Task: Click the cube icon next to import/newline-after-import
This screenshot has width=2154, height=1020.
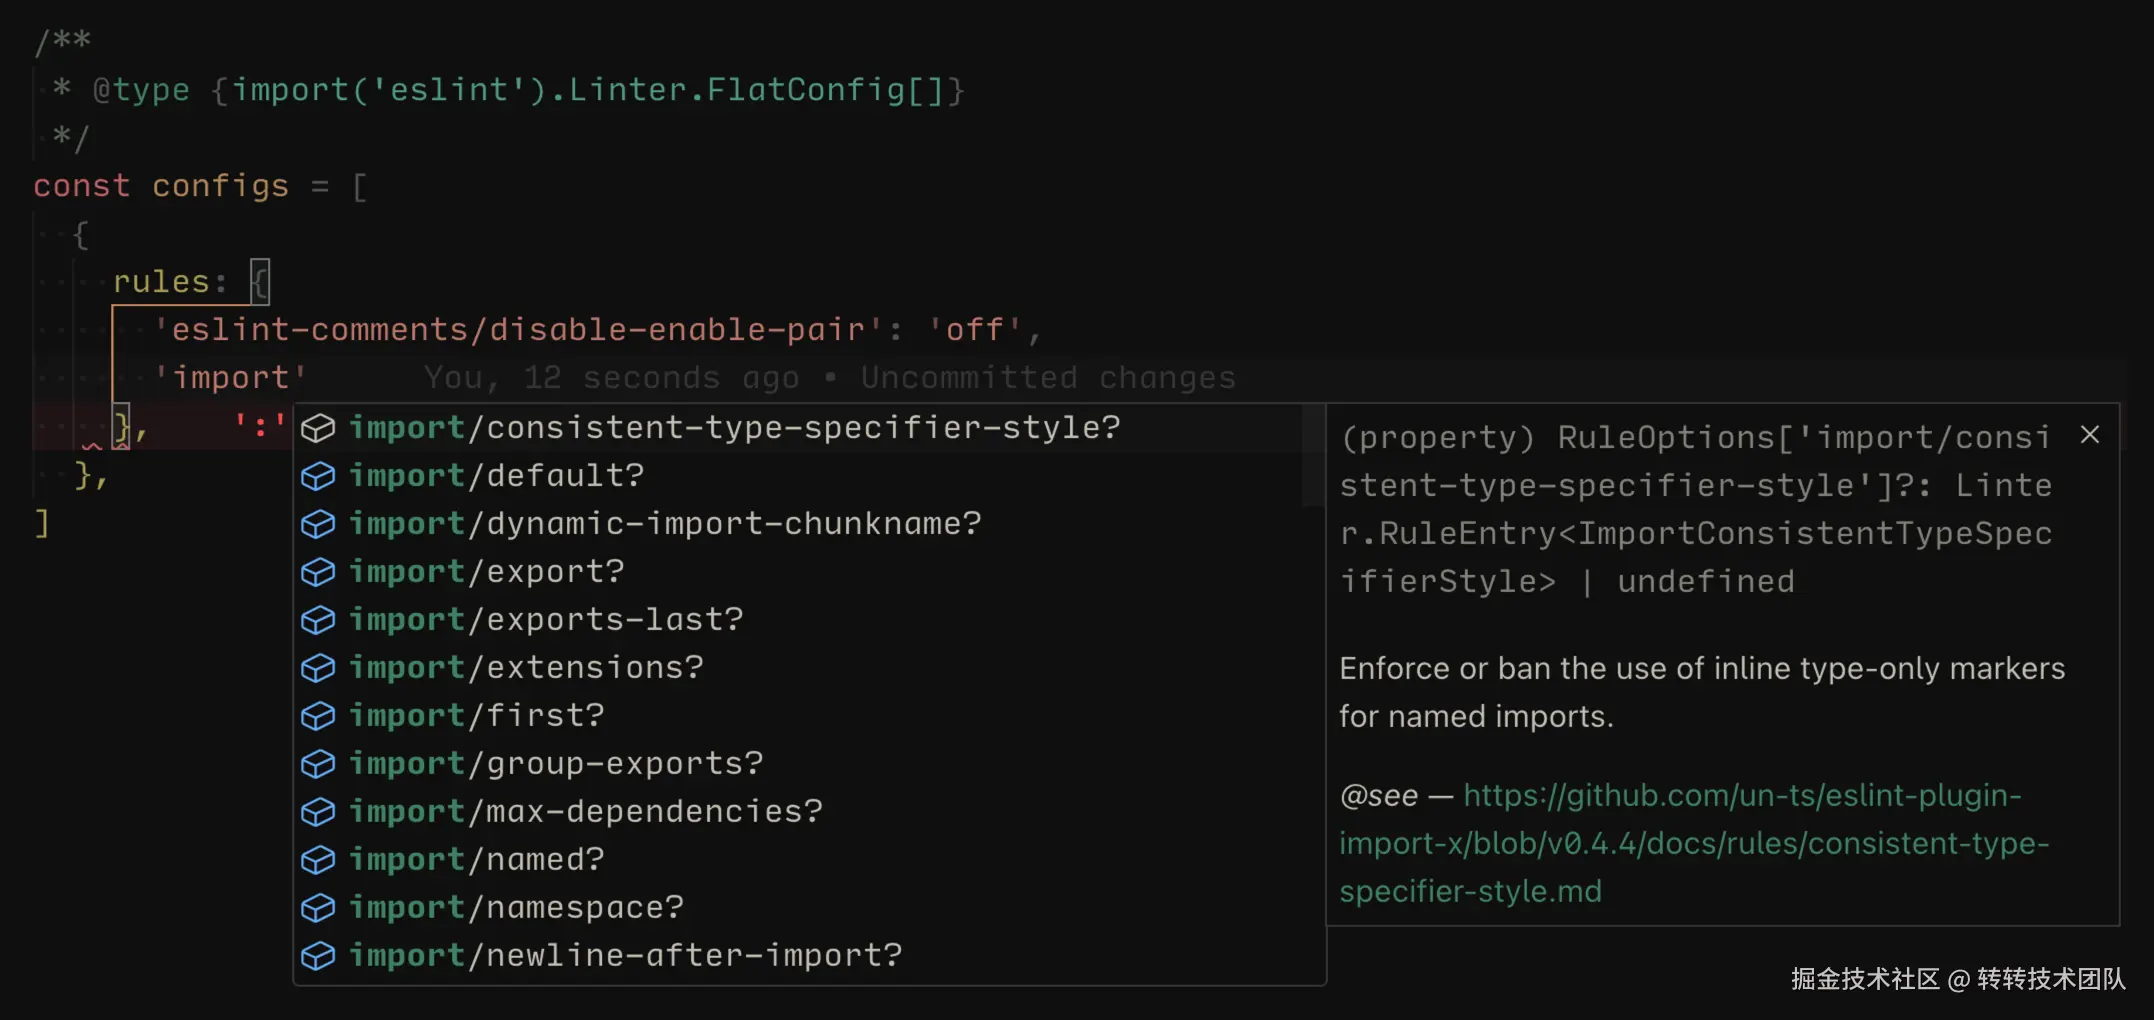Action: (x=318, y=955)
